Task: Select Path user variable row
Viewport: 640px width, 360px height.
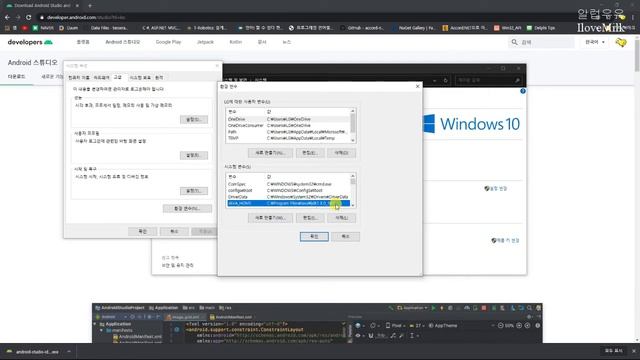Action: pyautogui.click(x=288, y=132)
